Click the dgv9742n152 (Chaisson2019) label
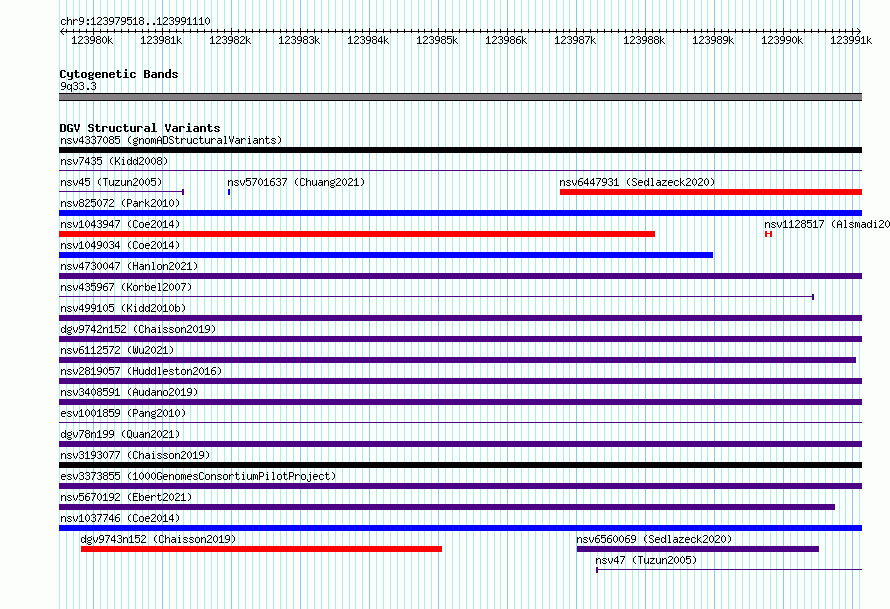 point(138,329)
